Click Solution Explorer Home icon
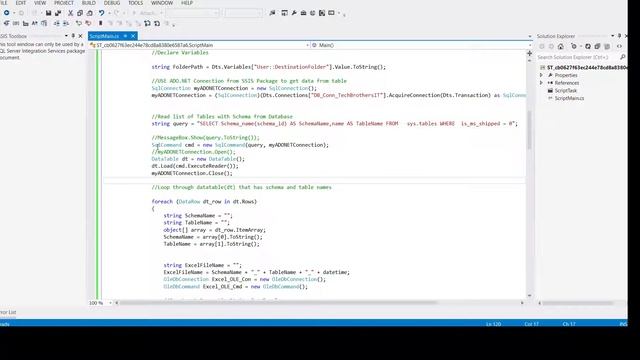Screen dimensions: 640x360 561,47
